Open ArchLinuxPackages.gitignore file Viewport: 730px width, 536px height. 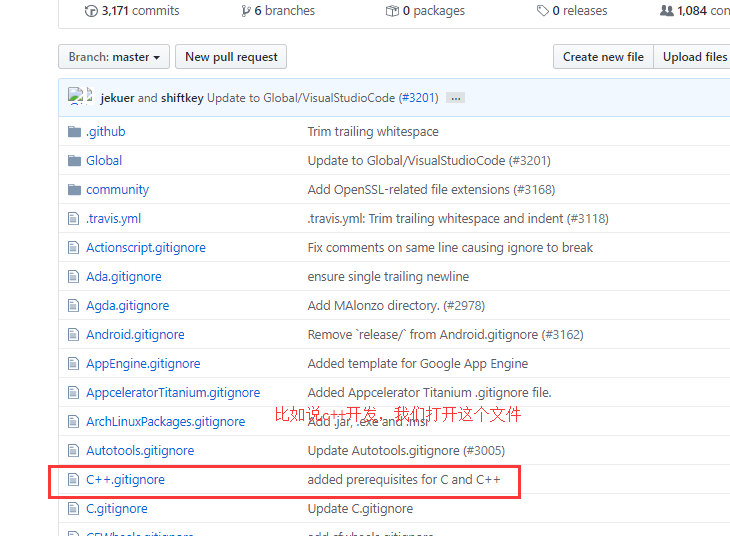click(x=165, y=421)
